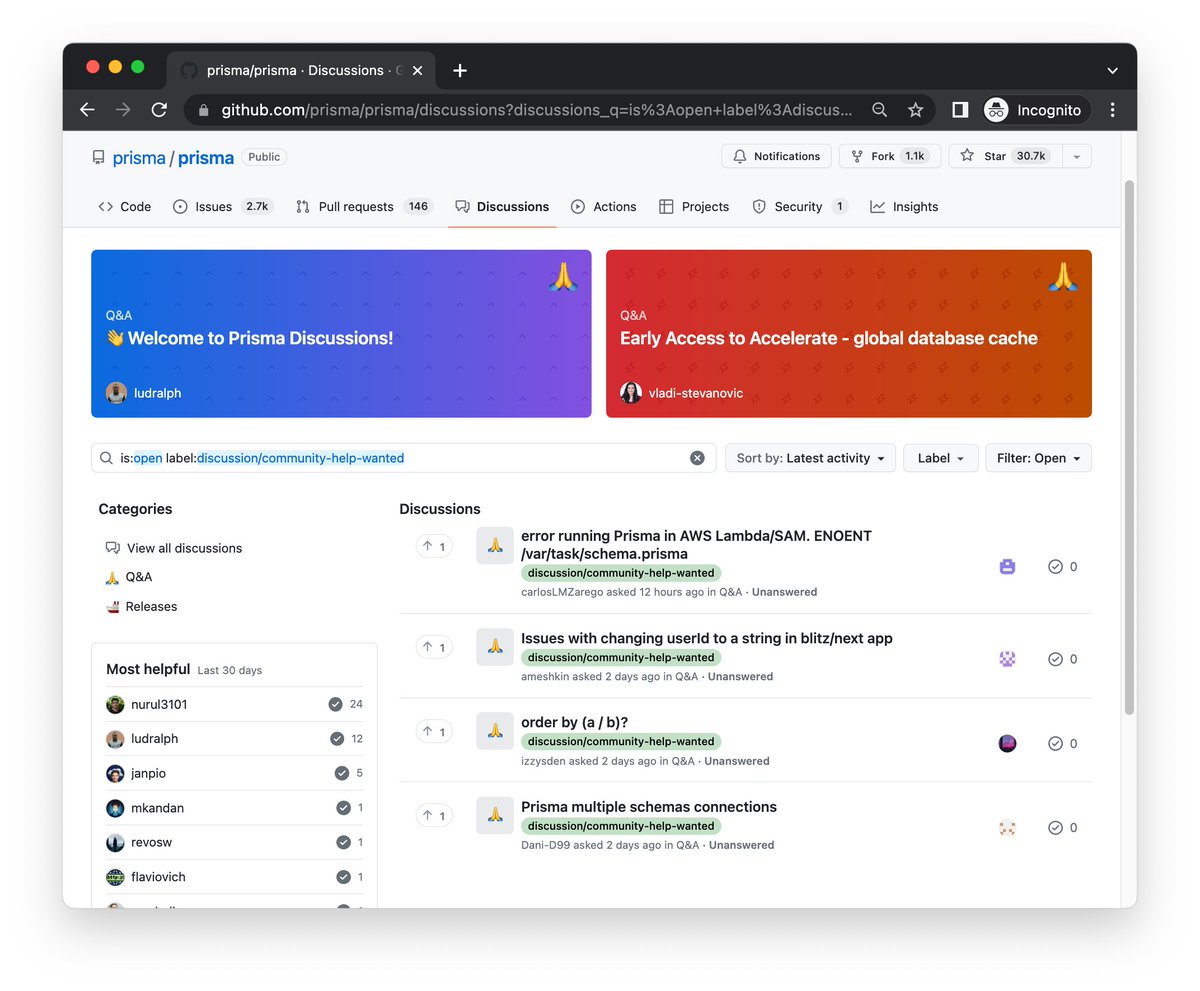Screen dimensions: 1200x991
Task: Upvote the blitz/next userId discussion
Action: click(434, 647)
